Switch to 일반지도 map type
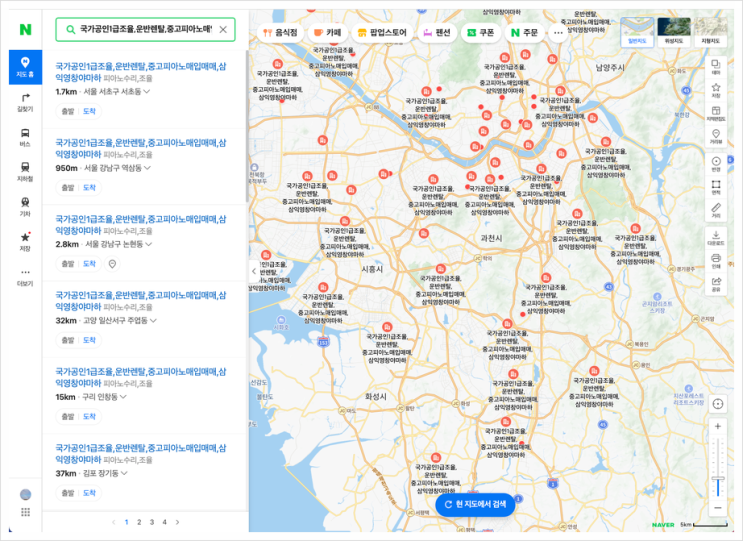 click(637, 32)
